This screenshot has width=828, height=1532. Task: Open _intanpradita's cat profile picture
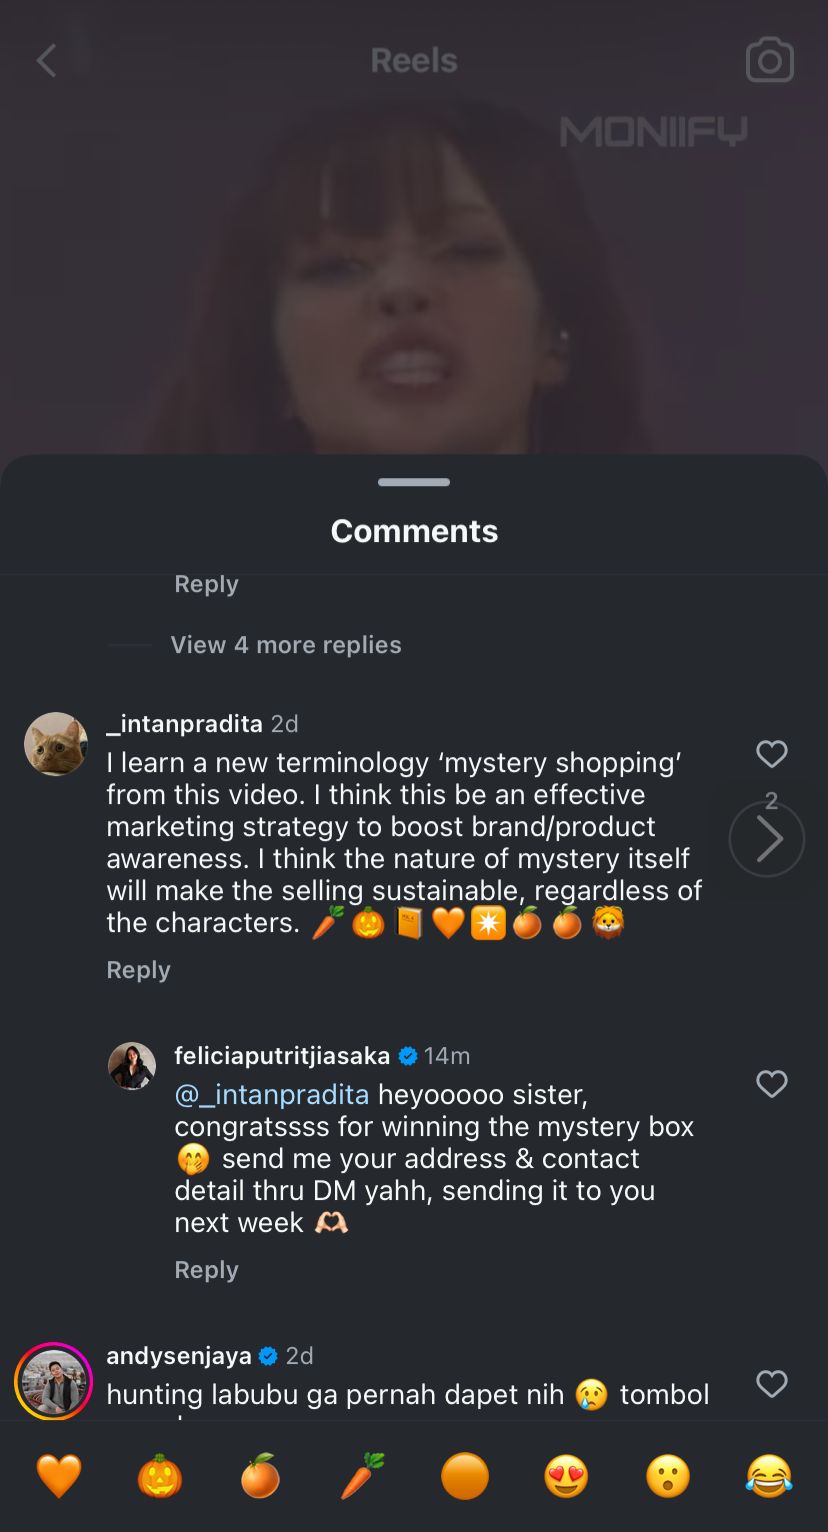click(56, 744)
